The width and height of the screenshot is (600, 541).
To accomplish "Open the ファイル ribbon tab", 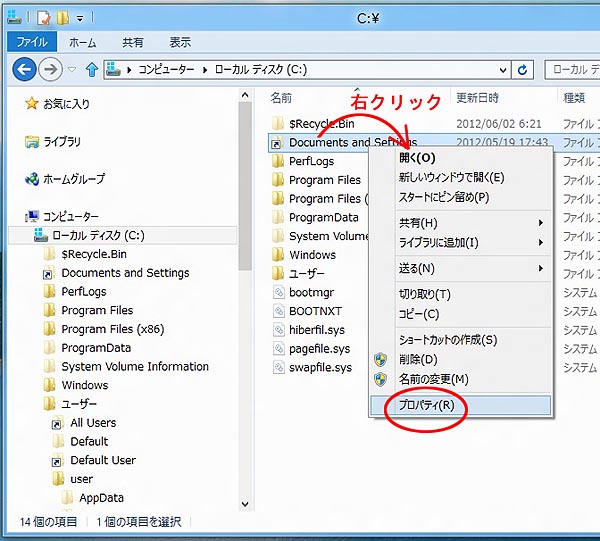I will (32, 43).
